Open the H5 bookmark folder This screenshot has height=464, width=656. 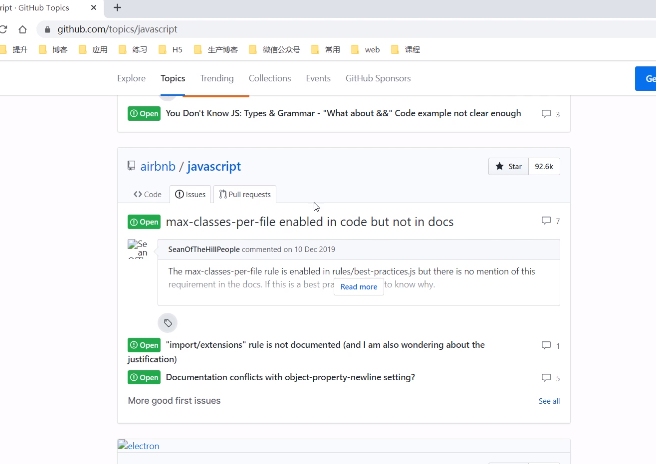pyautogui.click(x=171, y=50)
